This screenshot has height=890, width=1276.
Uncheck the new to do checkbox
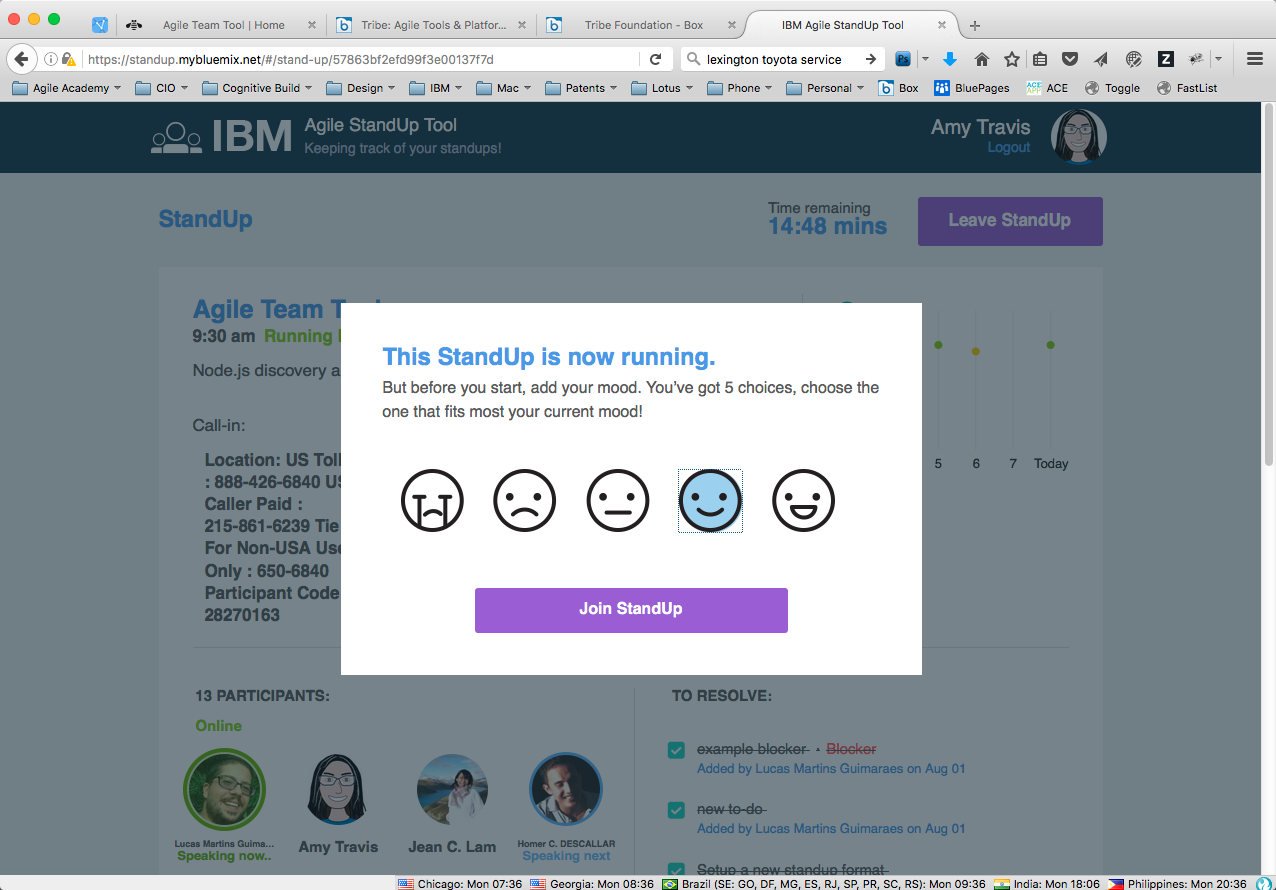click(676, 810)
